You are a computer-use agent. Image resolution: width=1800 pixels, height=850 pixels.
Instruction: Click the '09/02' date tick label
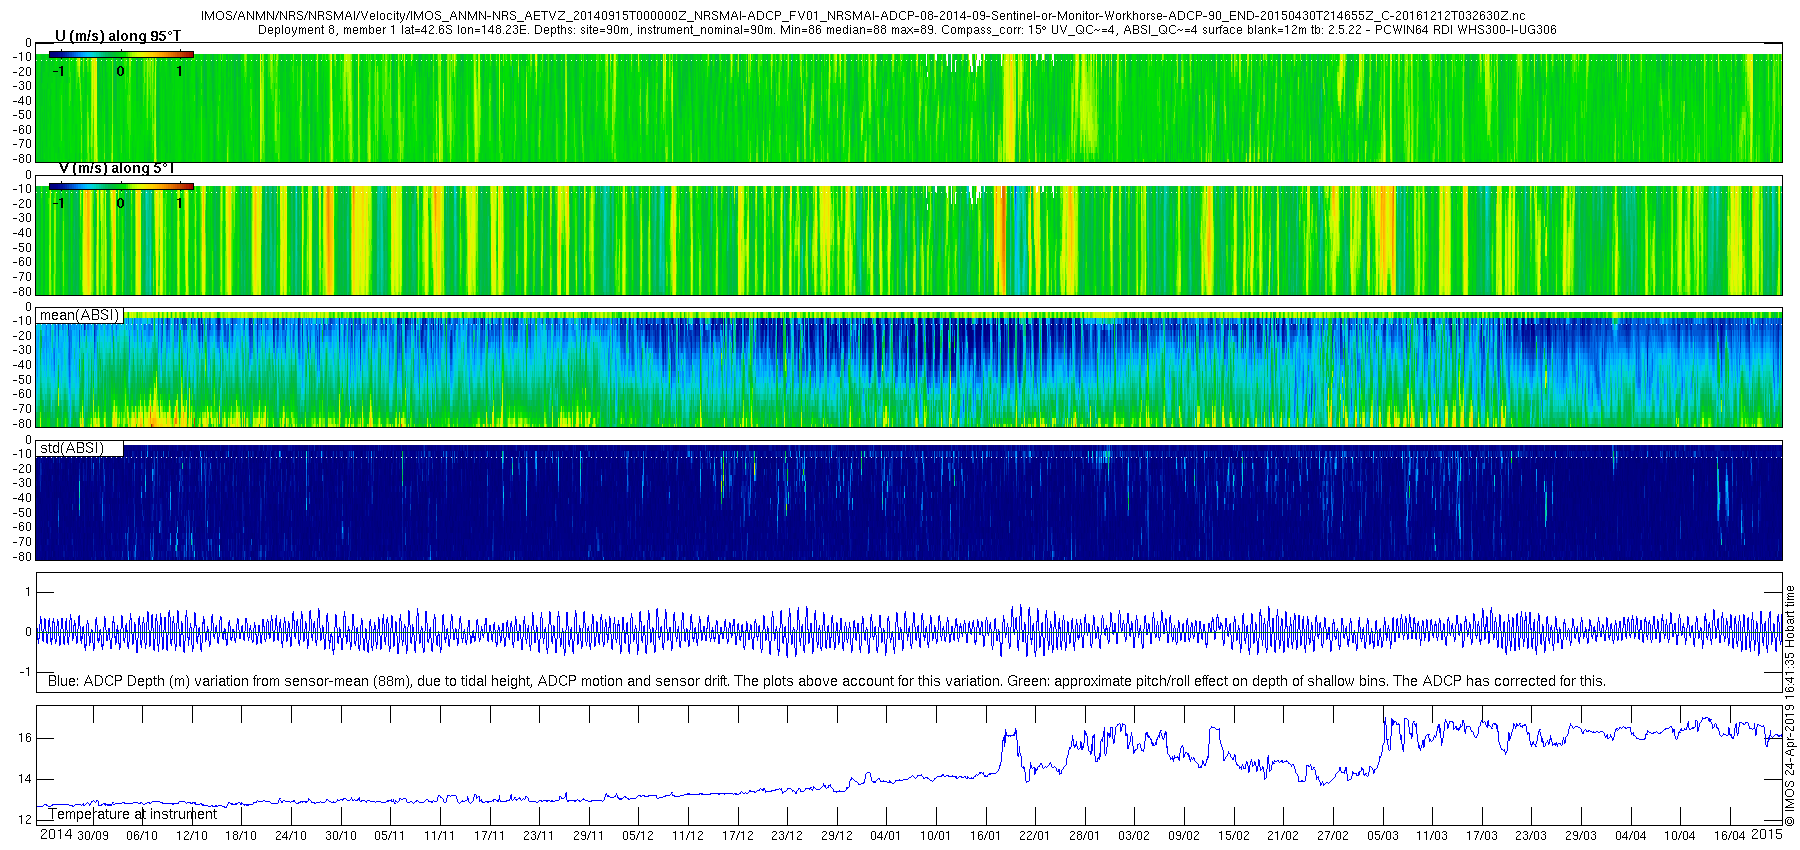(x=1184, y=836)
